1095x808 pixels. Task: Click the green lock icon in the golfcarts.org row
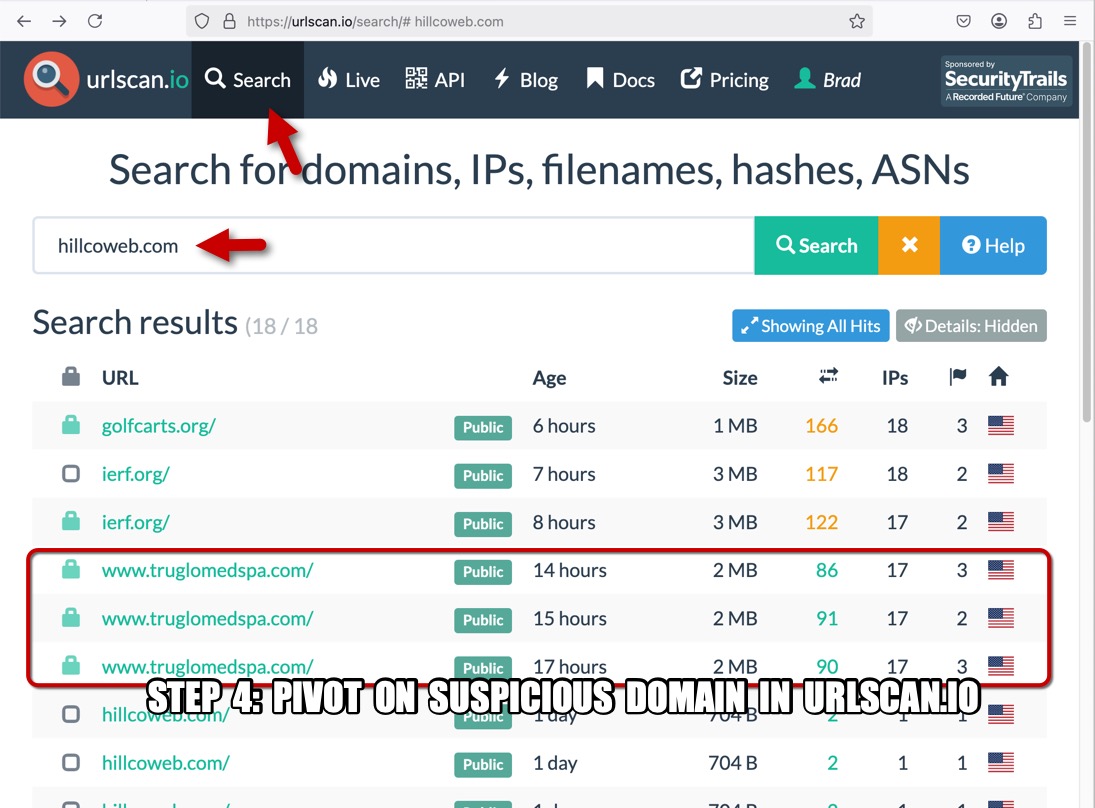click(x=71, y=425)
